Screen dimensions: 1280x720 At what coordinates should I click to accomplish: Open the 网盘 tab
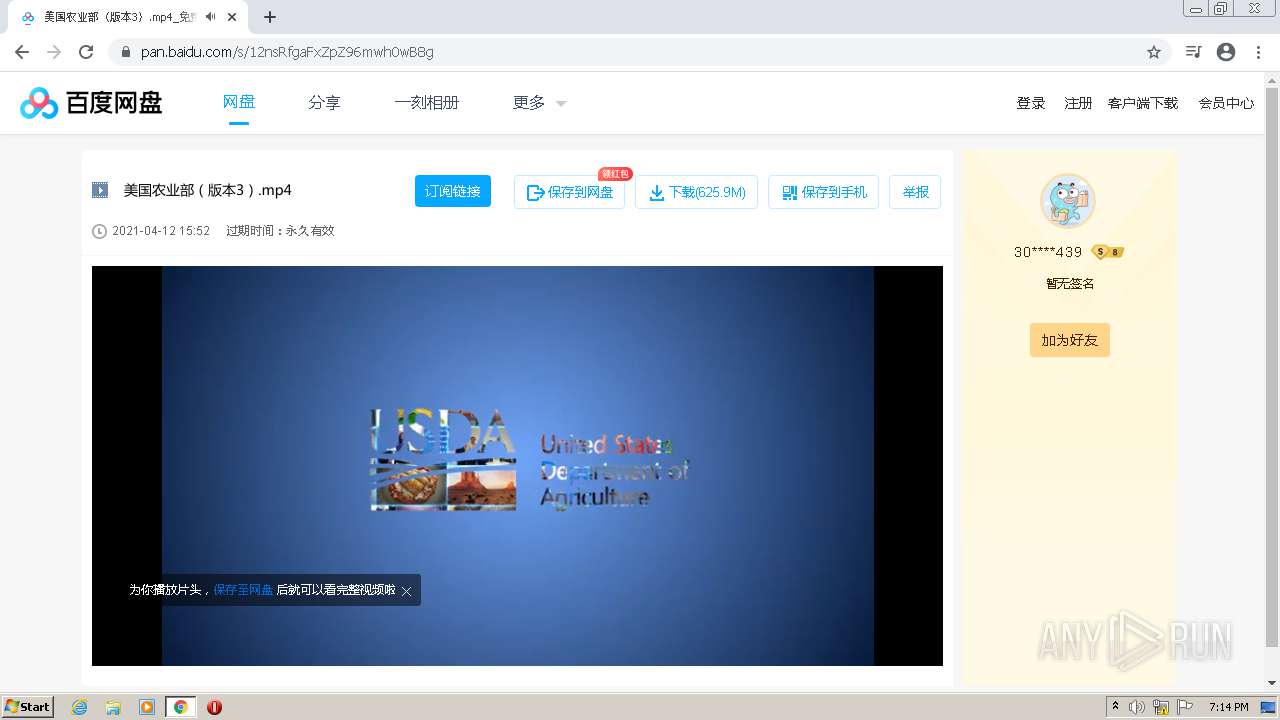pos(238,102)
